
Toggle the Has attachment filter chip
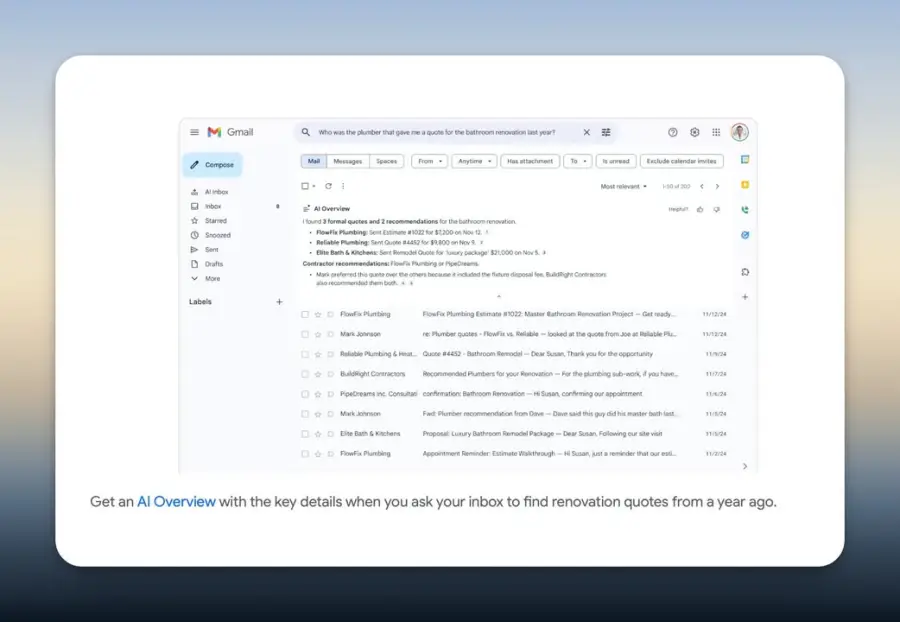tap(530, 161)
